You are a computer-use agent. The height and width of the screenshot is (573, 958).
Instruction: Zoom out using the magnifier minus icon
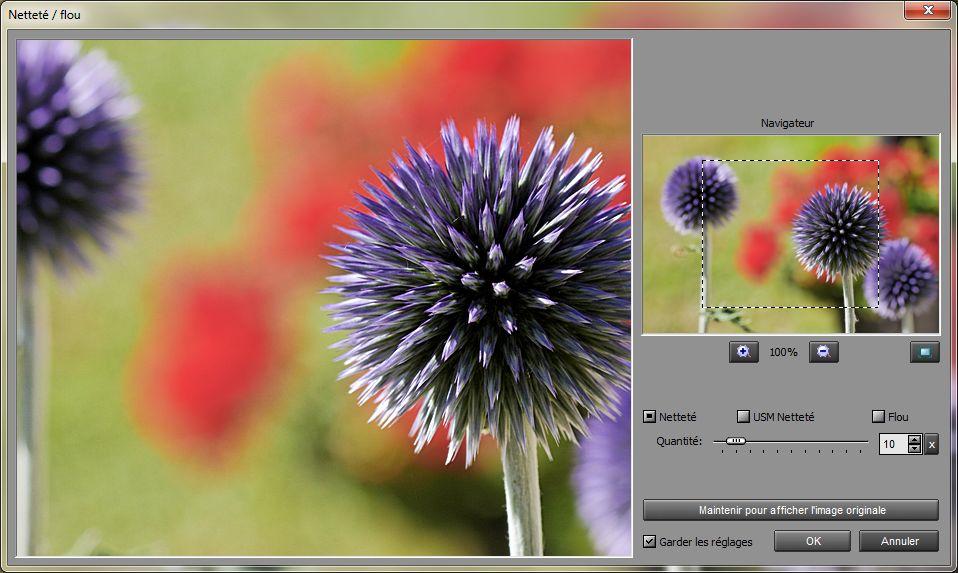click(x=824, y=352)
